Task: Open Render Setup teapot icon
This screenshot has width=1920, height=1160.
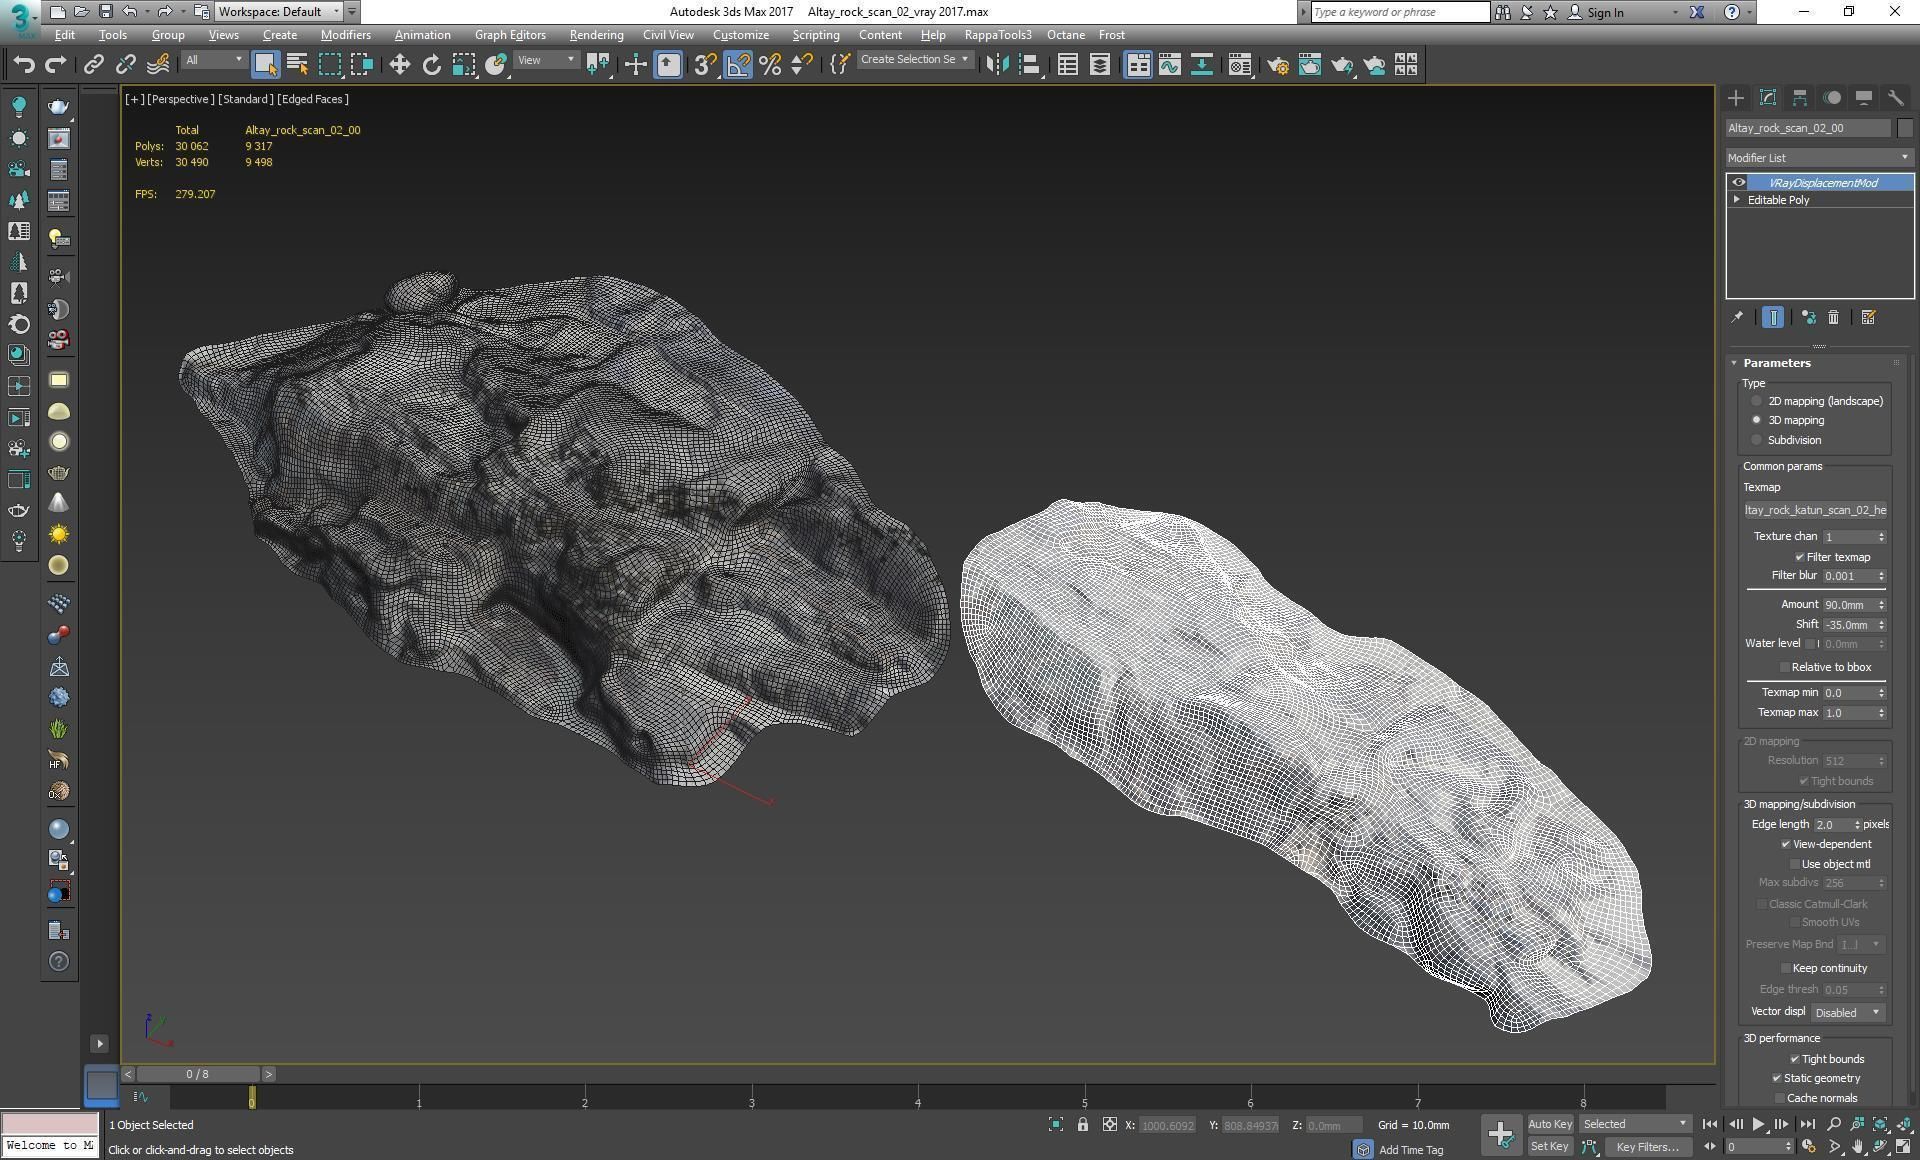Action: point(1277,65)
